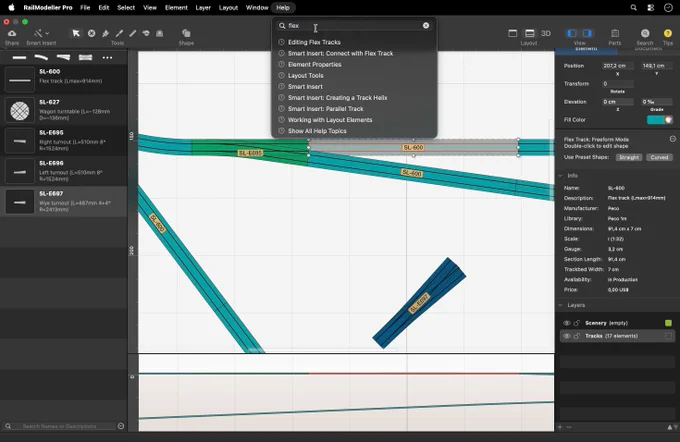680x442 pixels.
Task: Select the straight line tool
Action: (133, 33)
